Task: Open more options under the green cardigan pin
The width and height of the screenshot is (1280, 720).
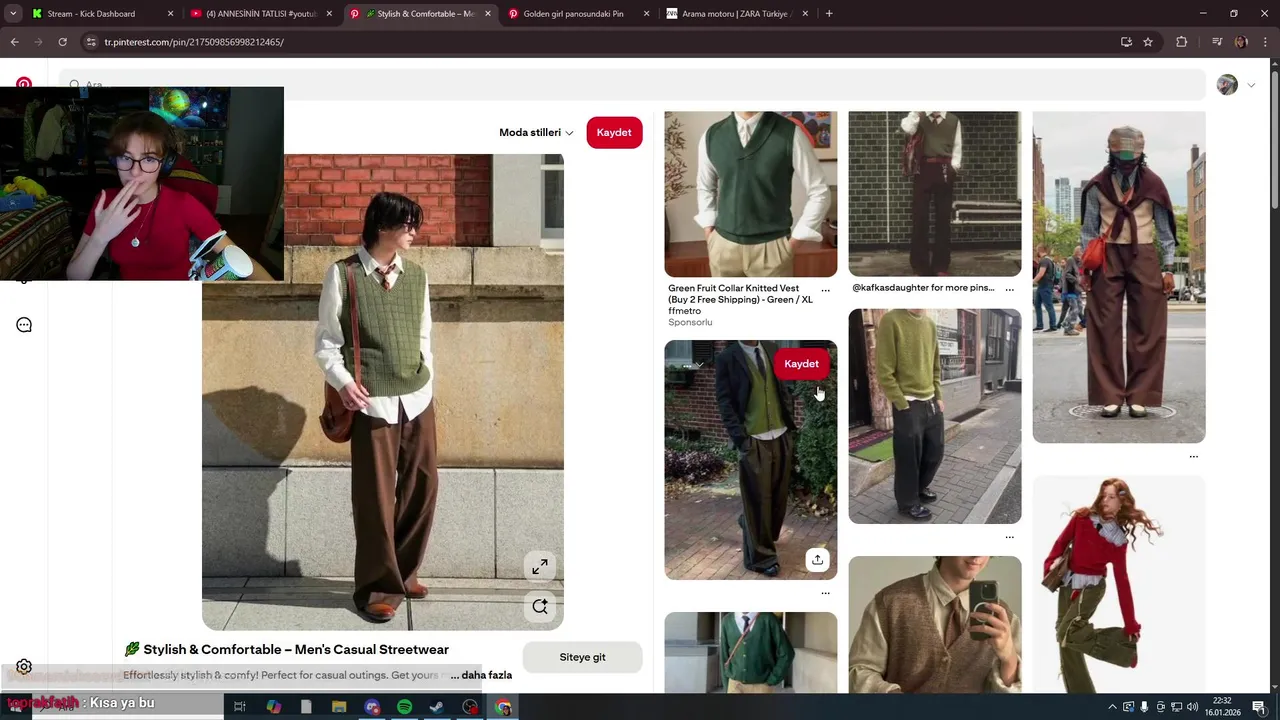Action: [x=825, y=593]
